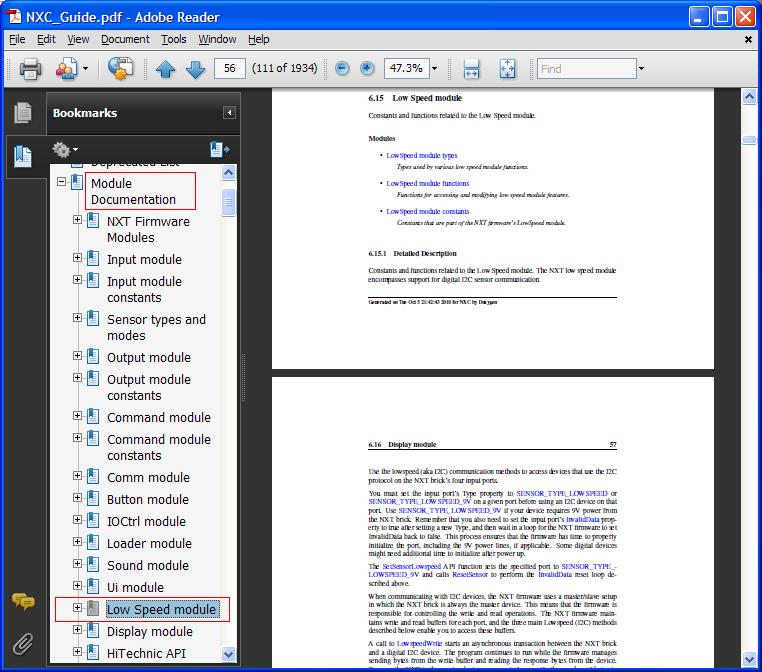Click the fit one full page icon

[x=507, y=69]
